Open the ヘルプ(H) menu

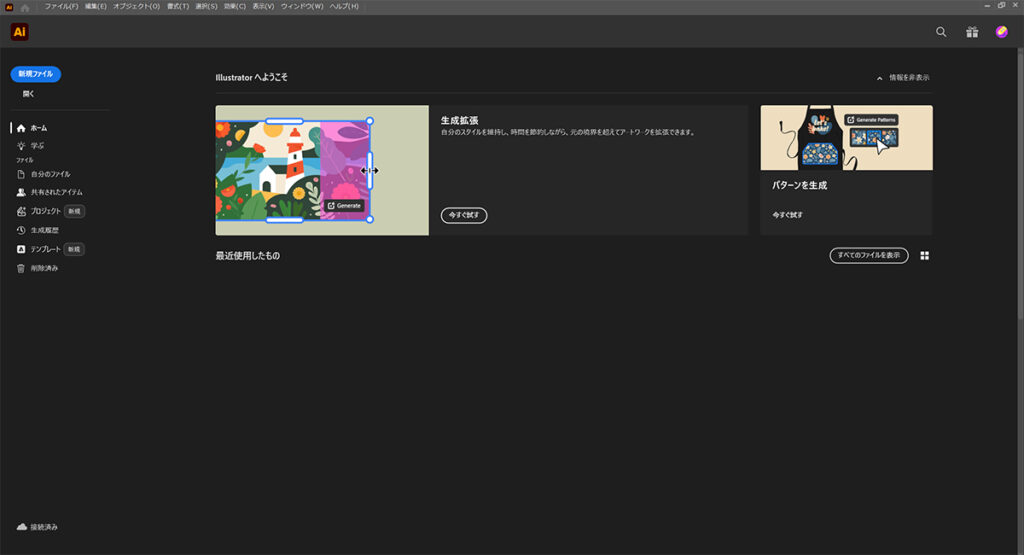pos(344,6)
